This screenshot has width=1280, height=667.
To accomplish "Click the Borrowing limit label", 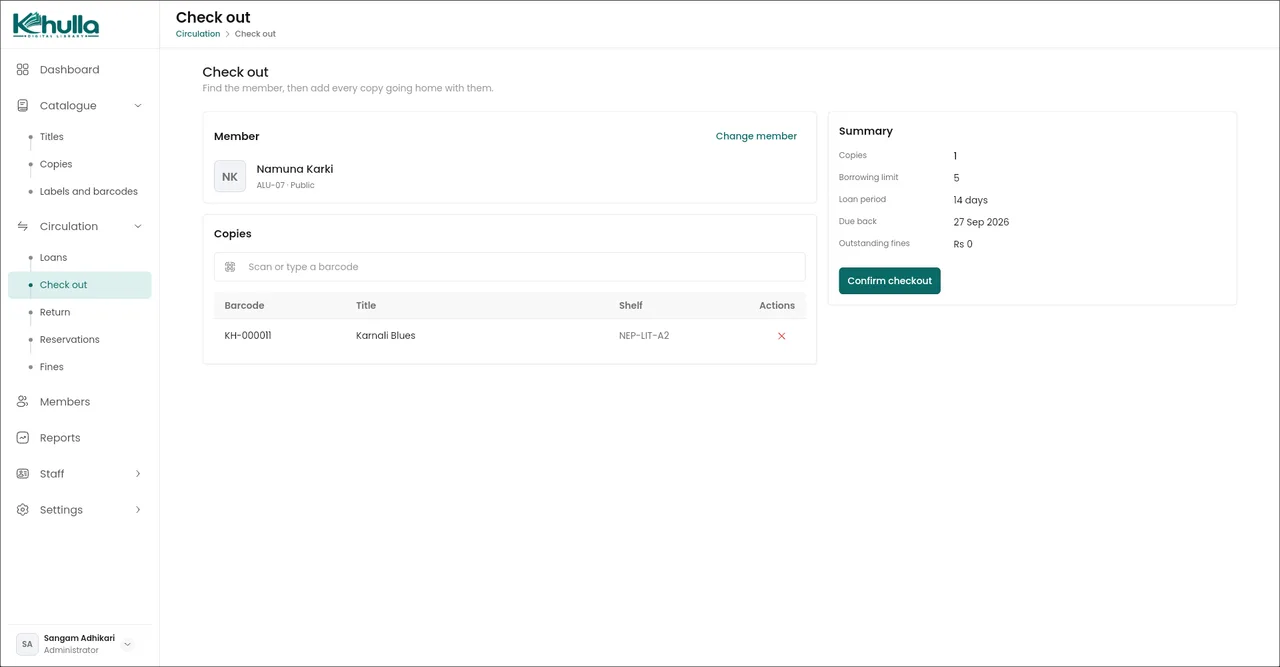I will (x=869, y=177).
